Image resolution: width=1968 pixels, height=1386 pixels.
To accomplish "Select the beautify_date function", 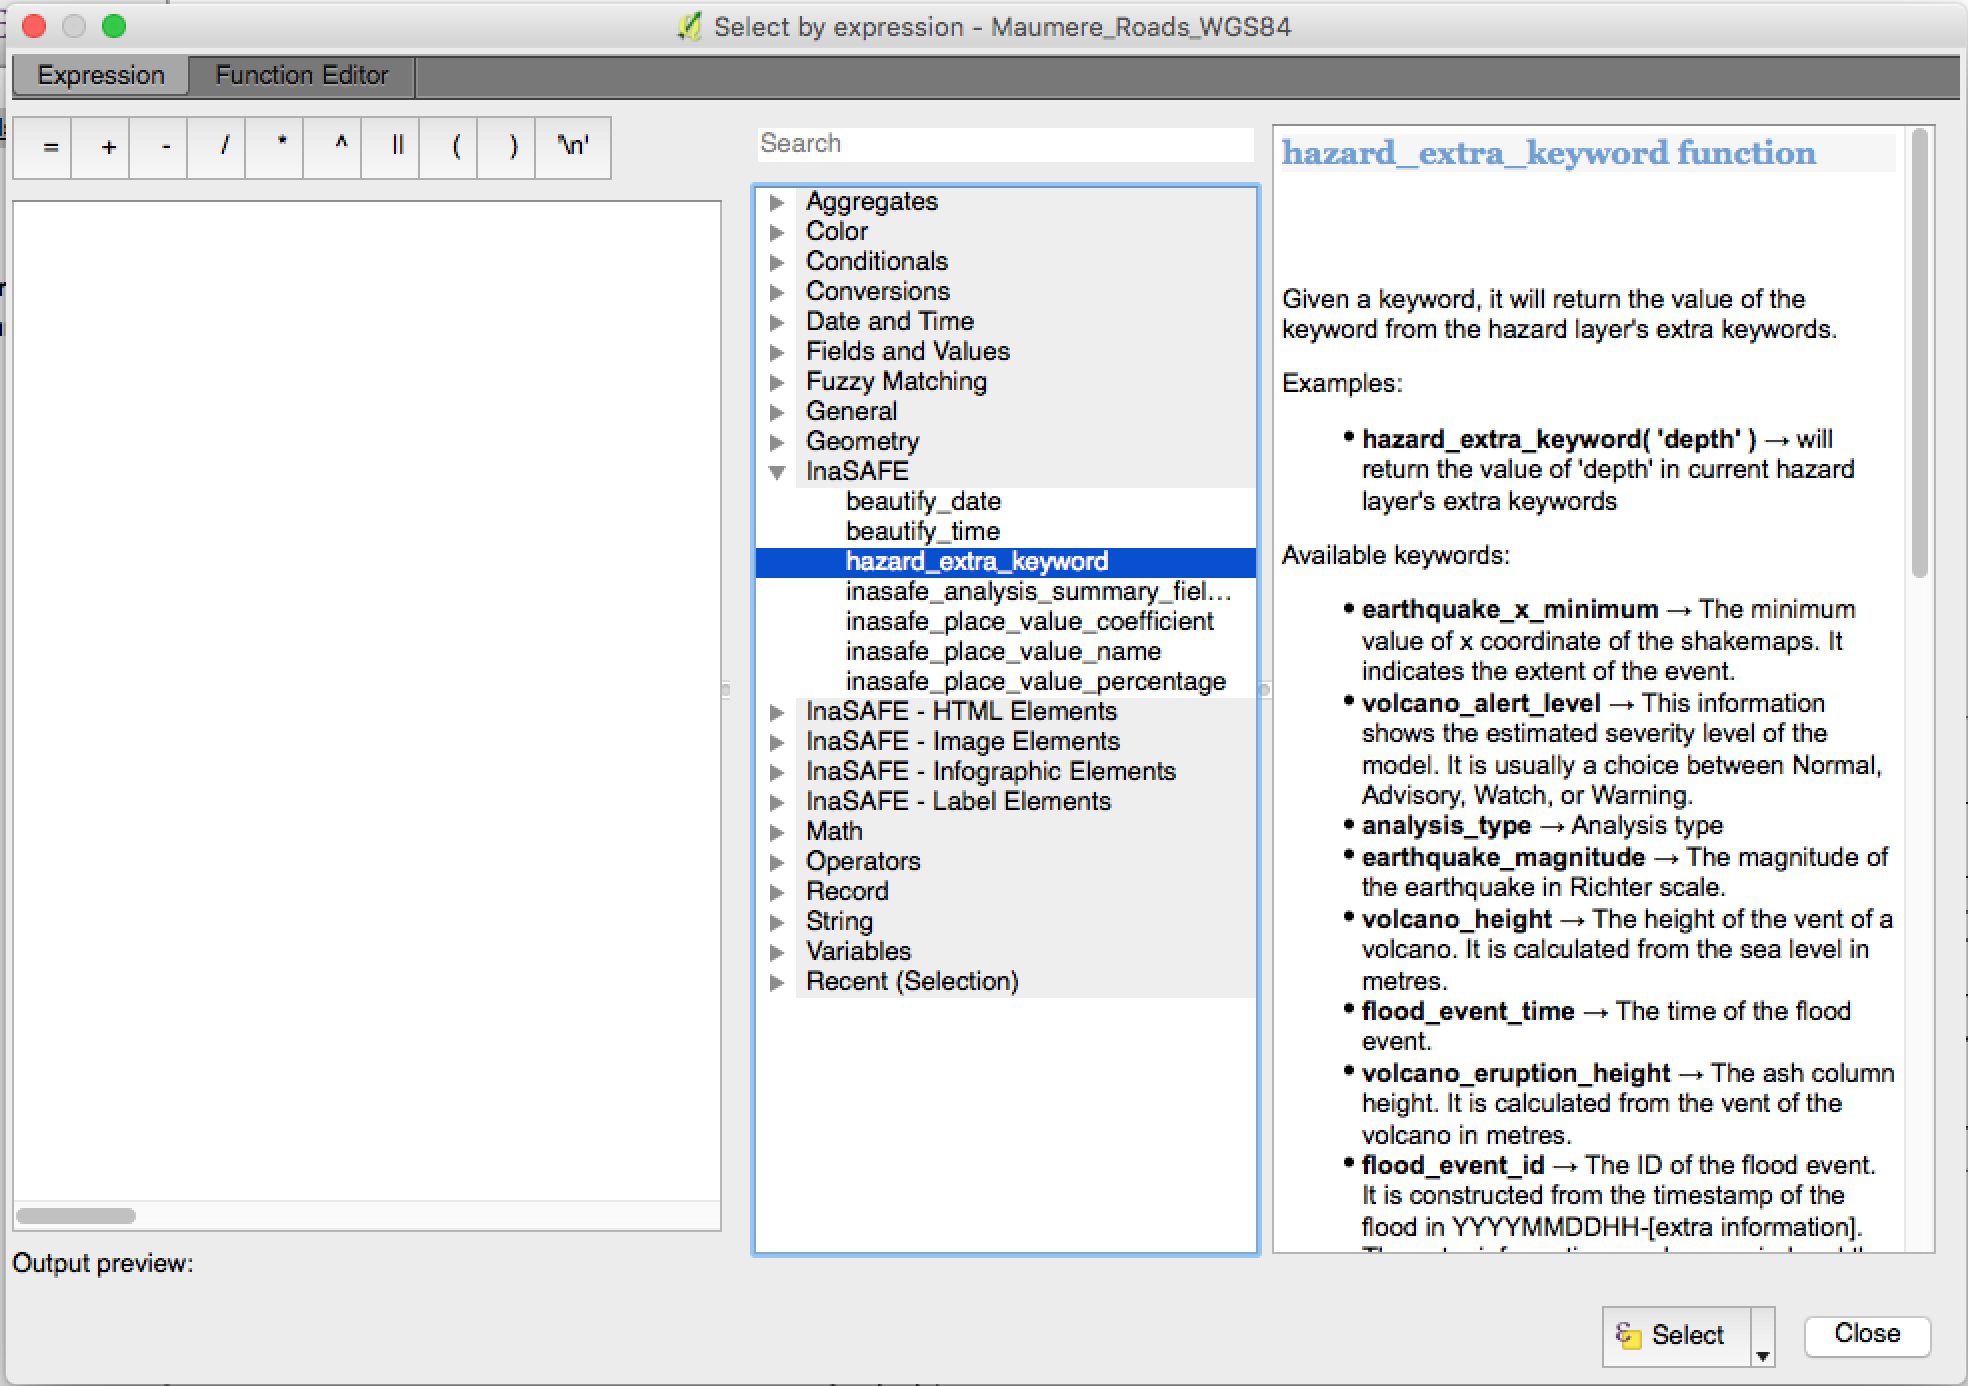I will [x=923, y=501].
